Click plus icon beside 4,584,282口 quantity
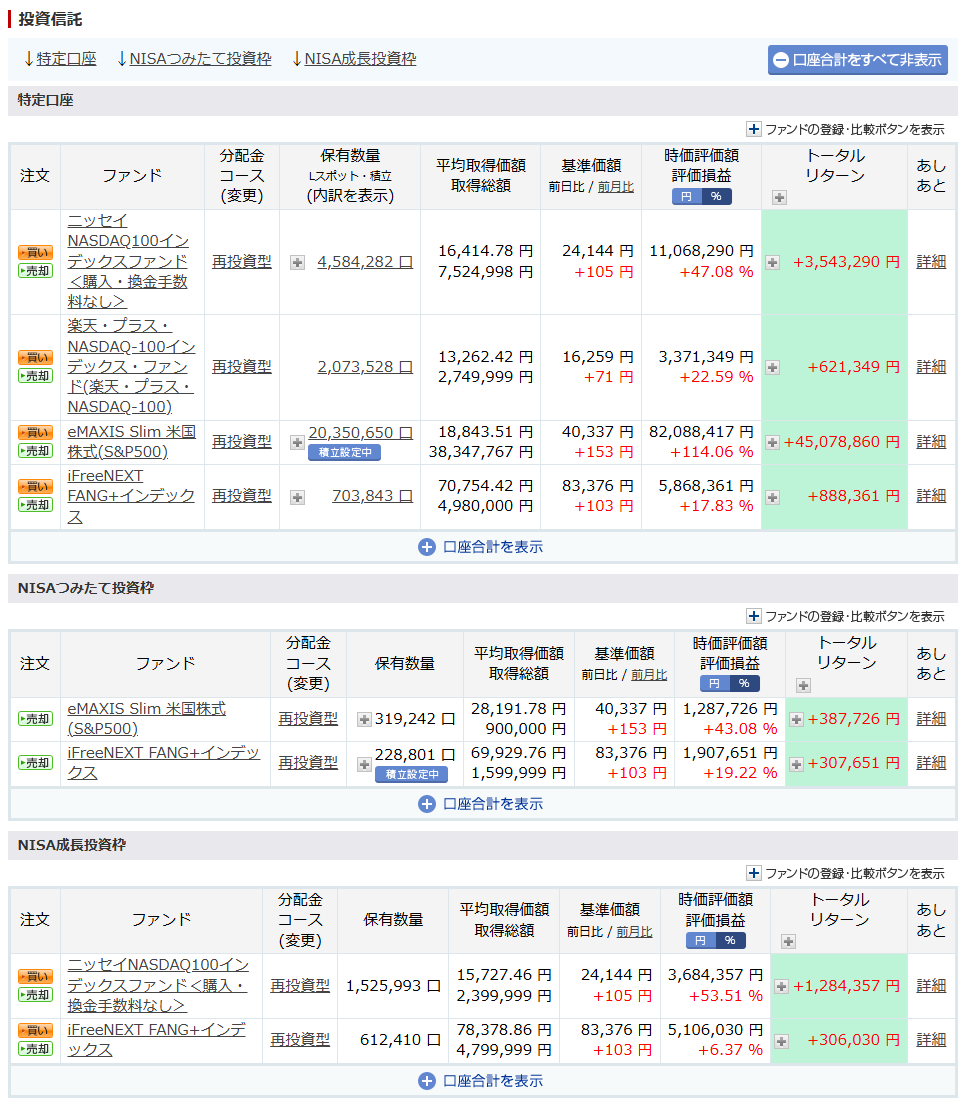 (297, 262)
